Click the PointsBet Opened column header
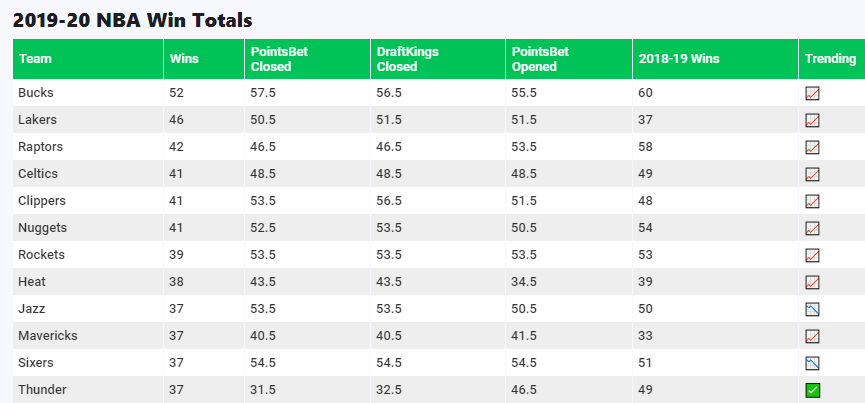Viewport: 865px width, 403px height. (540, 59)
